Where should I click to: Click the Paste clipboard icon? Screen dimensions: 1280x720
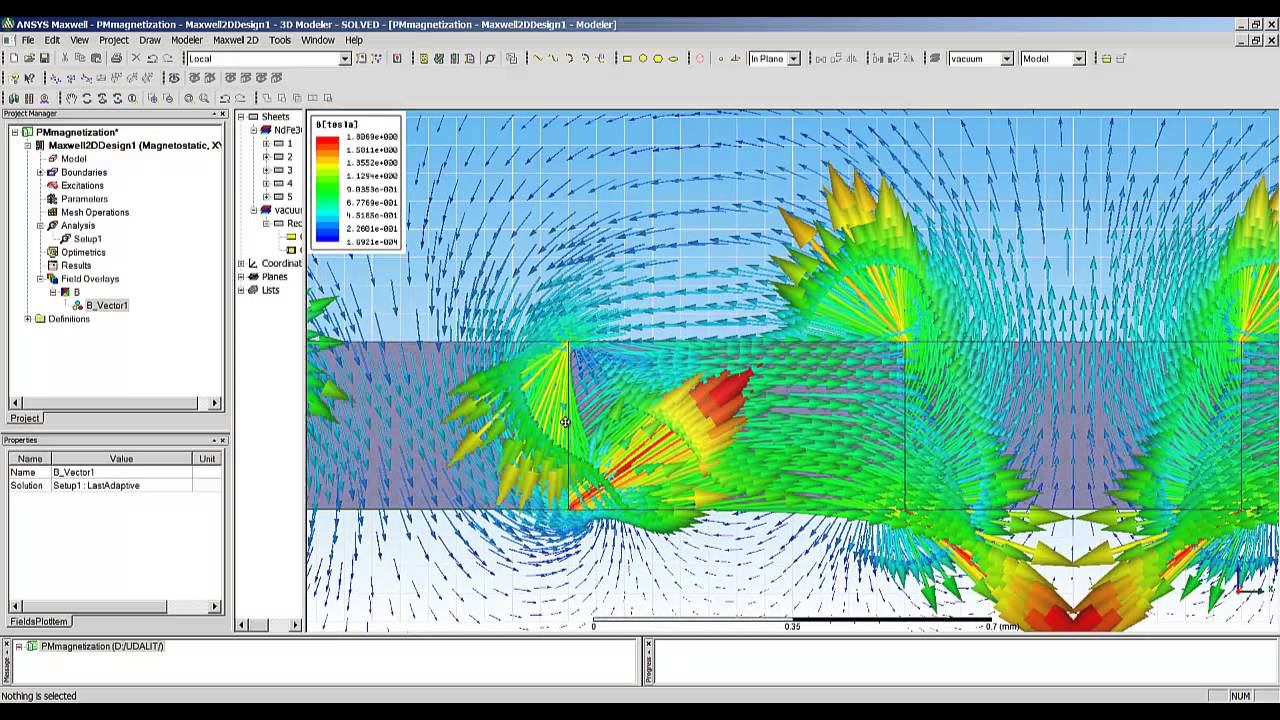tap(96, 59)
